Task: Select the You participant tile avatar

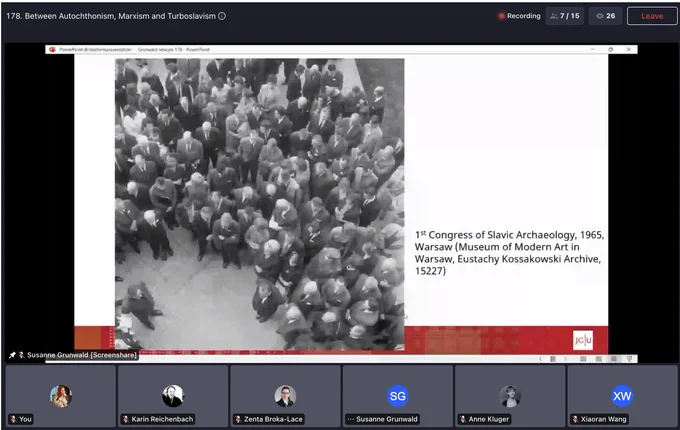Action: click(61, 396)
